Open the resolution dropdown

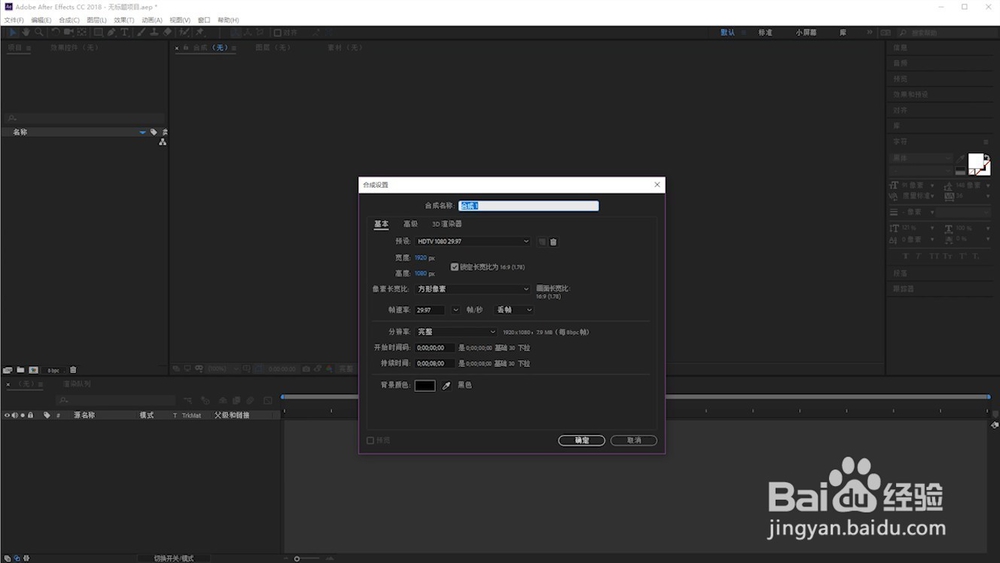(456, 332)
